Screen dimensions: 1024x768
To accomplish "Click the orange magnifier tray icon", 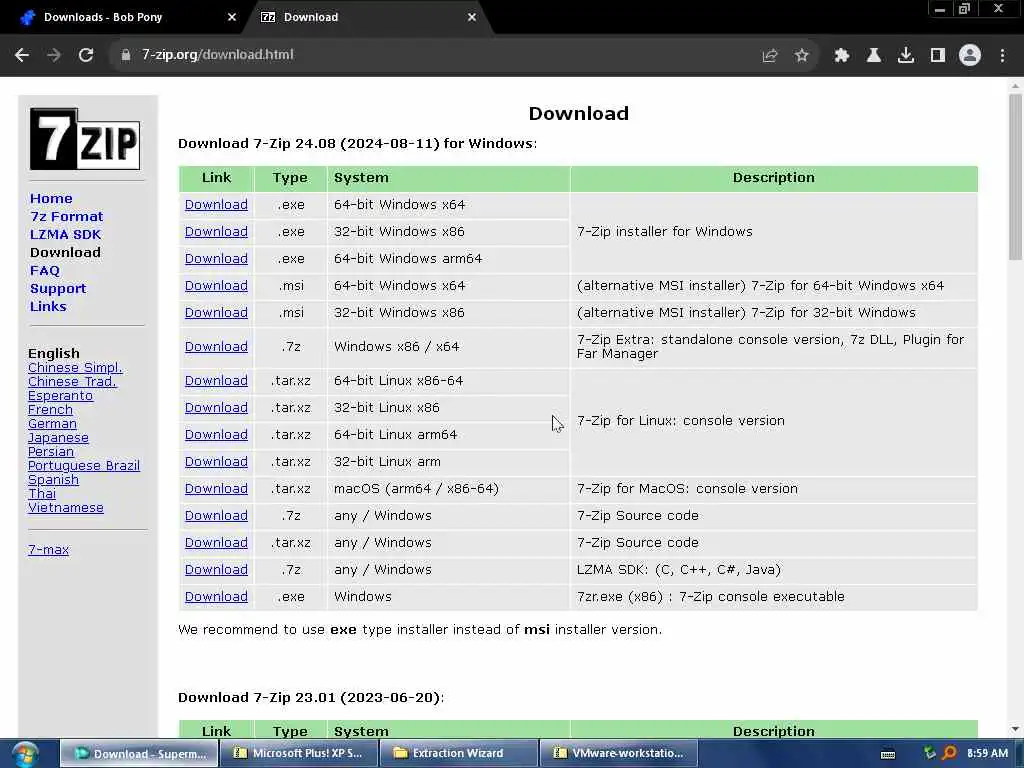I will pos(950,753).
